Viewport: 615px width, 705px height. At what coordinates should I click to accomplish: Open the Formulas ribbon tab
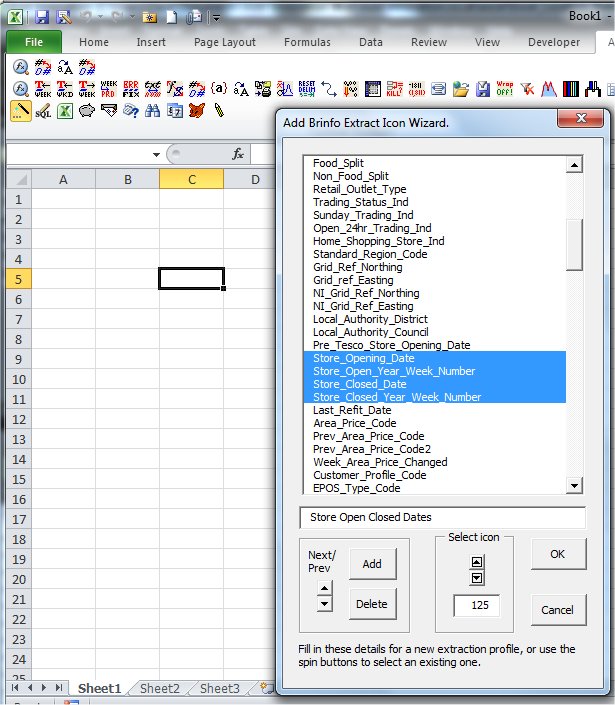tap(307, 42)
